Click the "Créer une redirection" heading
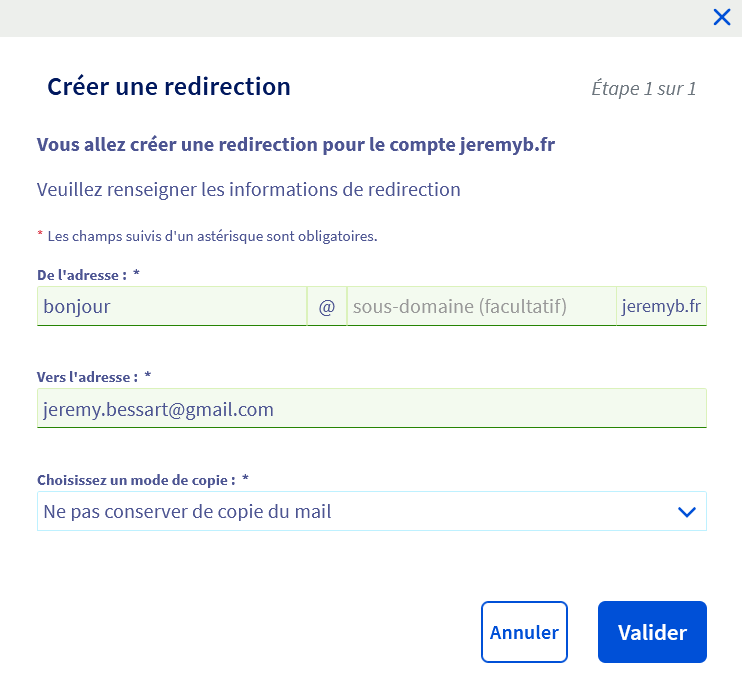 (x=169, y=87)
